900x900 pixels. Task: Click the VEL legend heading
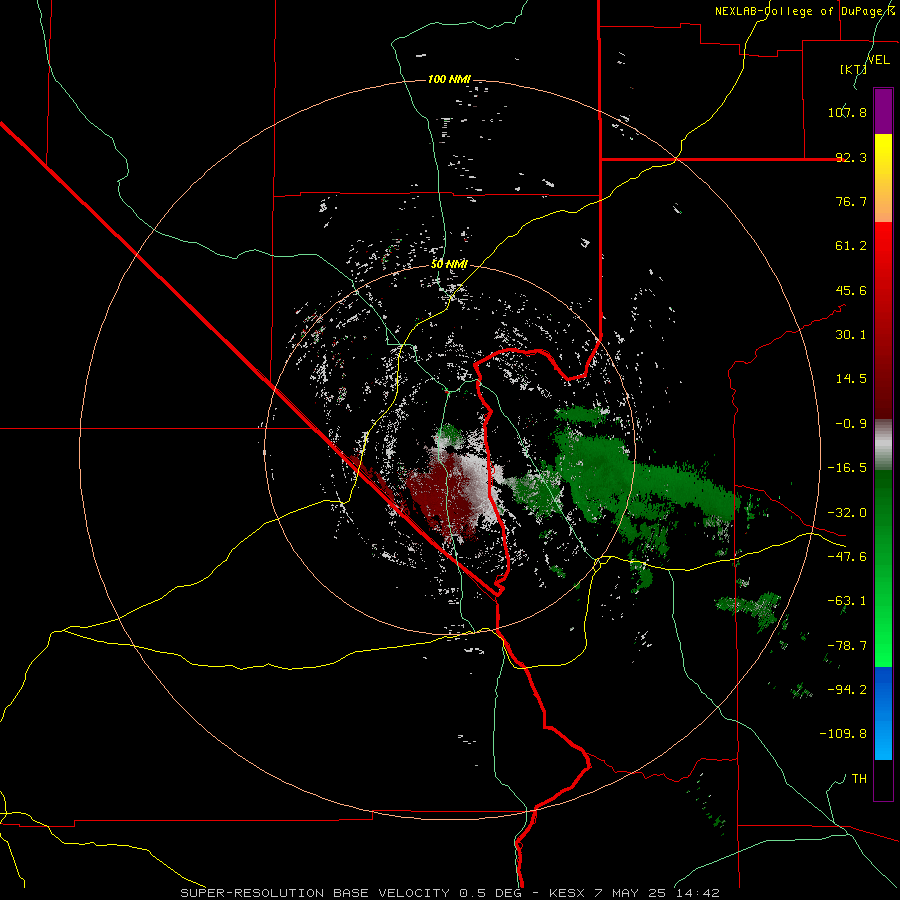coord(878,60)
